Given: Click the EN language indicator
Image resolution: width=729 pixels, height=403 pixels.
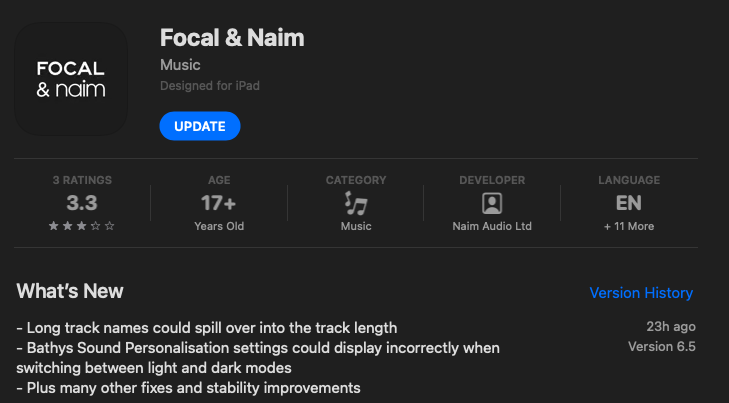Looking at the screenshot, I should [629, 204].
